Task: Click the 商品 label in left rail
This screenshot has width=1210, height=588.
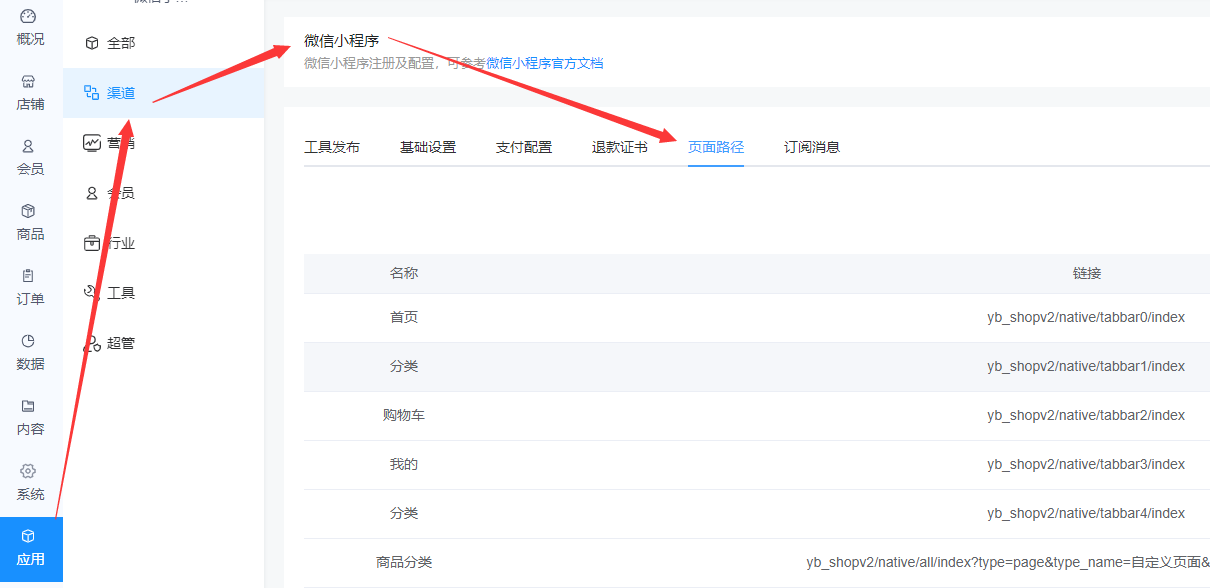Action: point(30,234)
